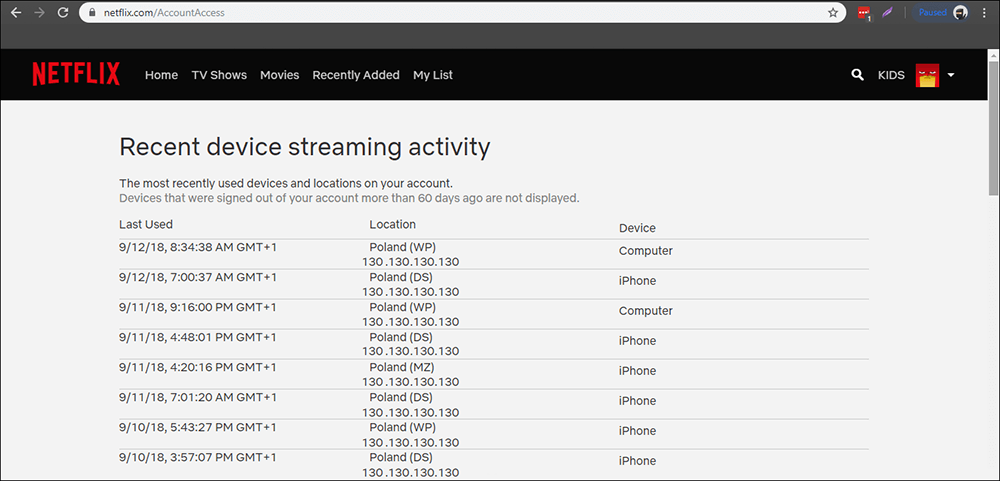Click 'iPhone' device in the 3:57:07 PM row

637,461
